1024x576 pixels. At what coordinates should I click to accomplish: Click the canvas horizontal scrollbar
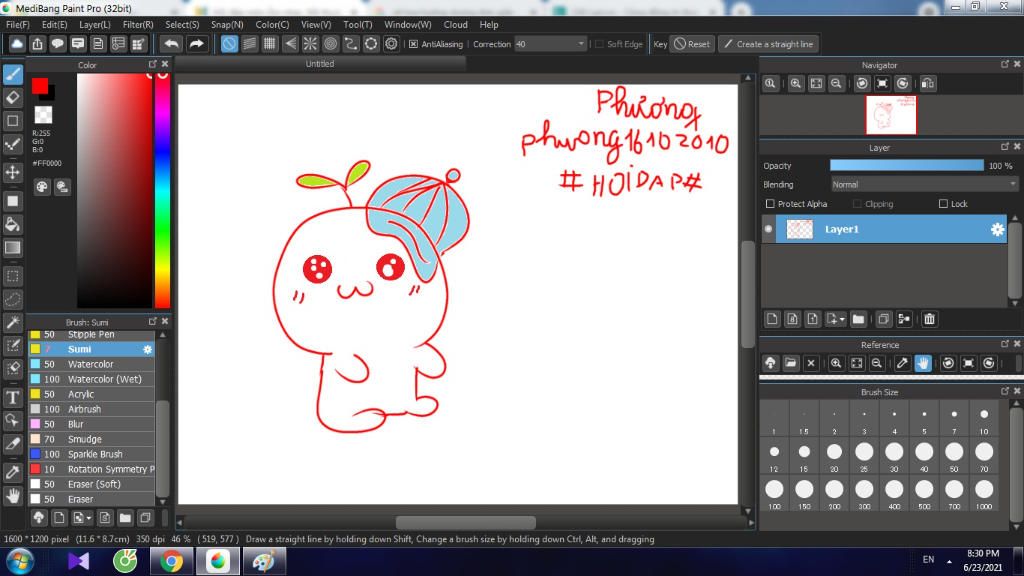466,522
